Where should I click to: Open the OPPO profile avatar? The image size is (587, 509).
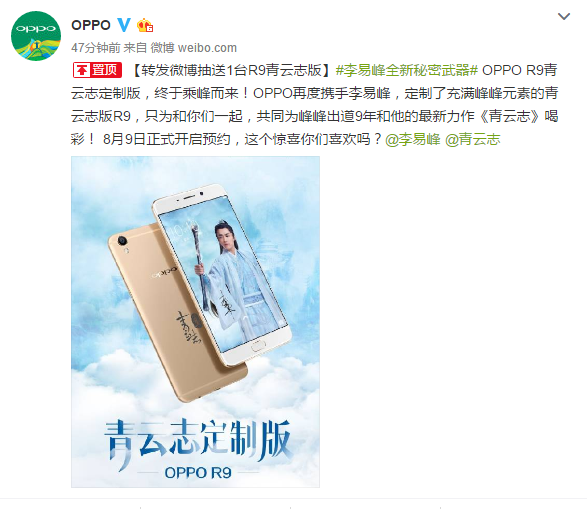tap(36, 36)
